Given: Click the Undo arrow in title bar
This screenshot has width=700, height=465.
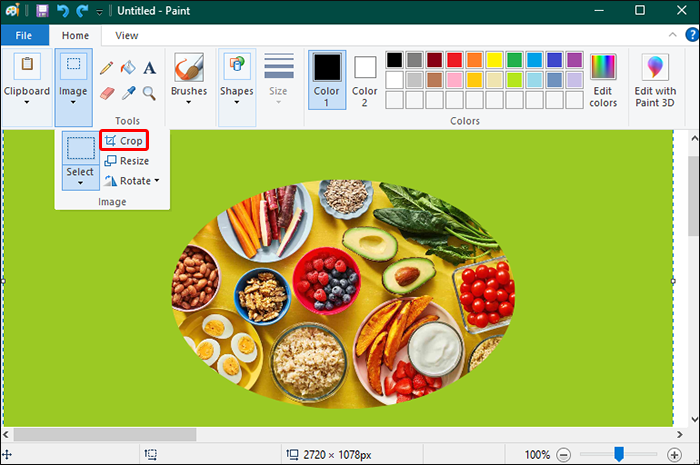Looking at the screenshot, I should 62,11.
